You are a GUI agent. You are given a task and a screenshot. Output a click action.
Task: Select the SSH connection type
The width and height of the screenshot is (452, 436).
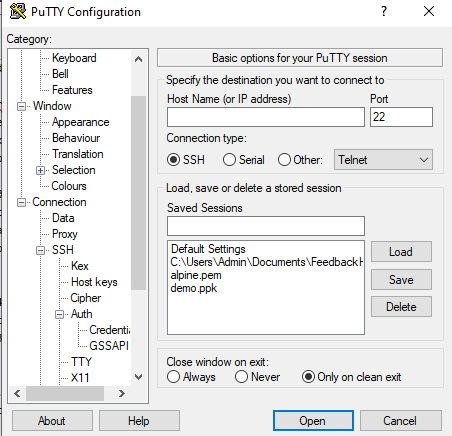[186, 160]
